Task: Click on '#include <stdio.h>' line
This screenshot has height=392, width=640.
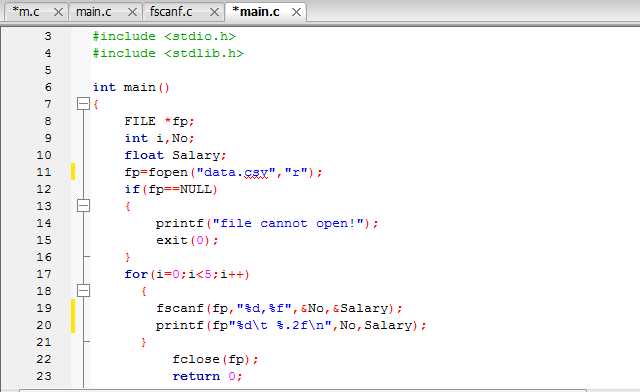Action: click(164, 36)
